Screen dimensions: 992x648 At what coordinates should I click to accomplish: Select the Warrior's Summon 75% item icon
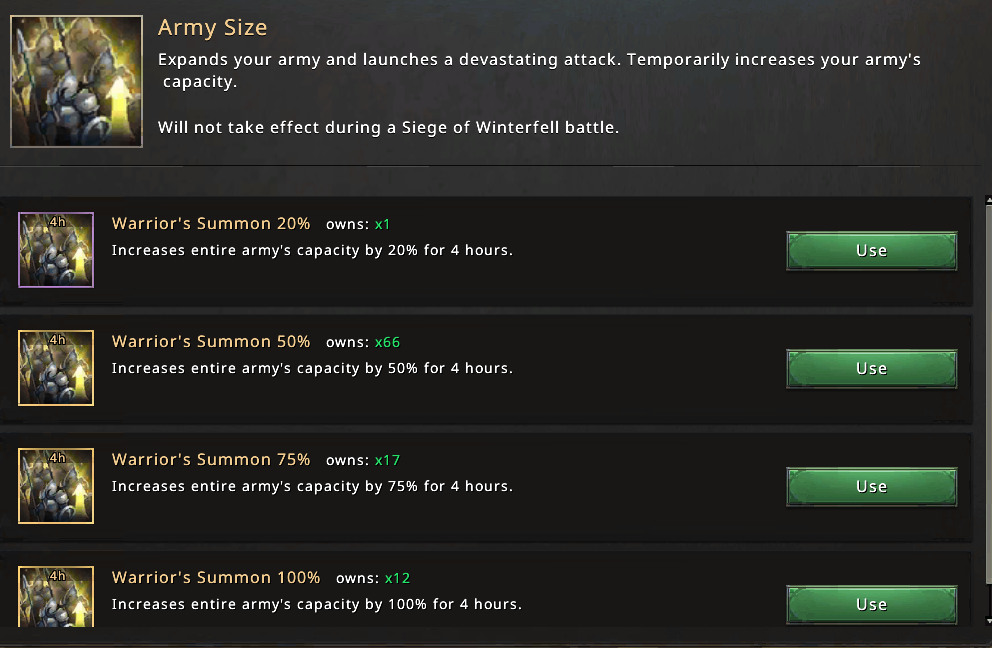56,486
